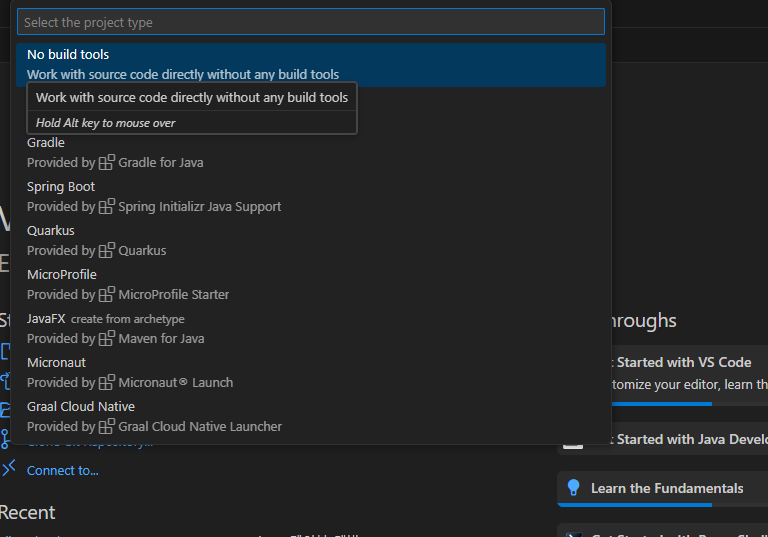Click the lightbulb icon of Learn the Fundamentals
768x537 pixels.
pyautogui.click(x=573, y=488)
